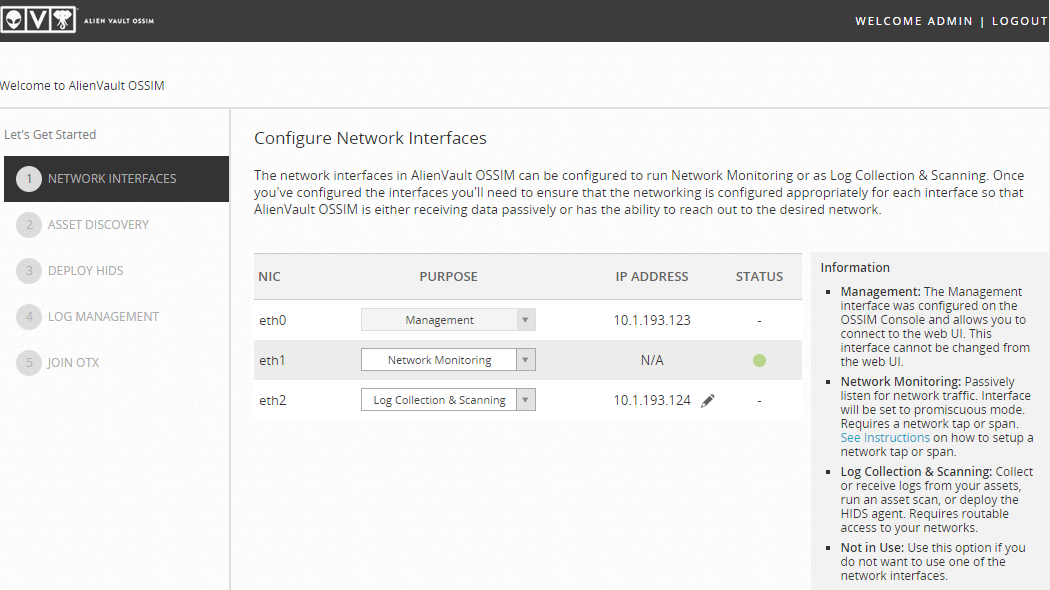Go to the Join OTX step

[x=73, y=363]
